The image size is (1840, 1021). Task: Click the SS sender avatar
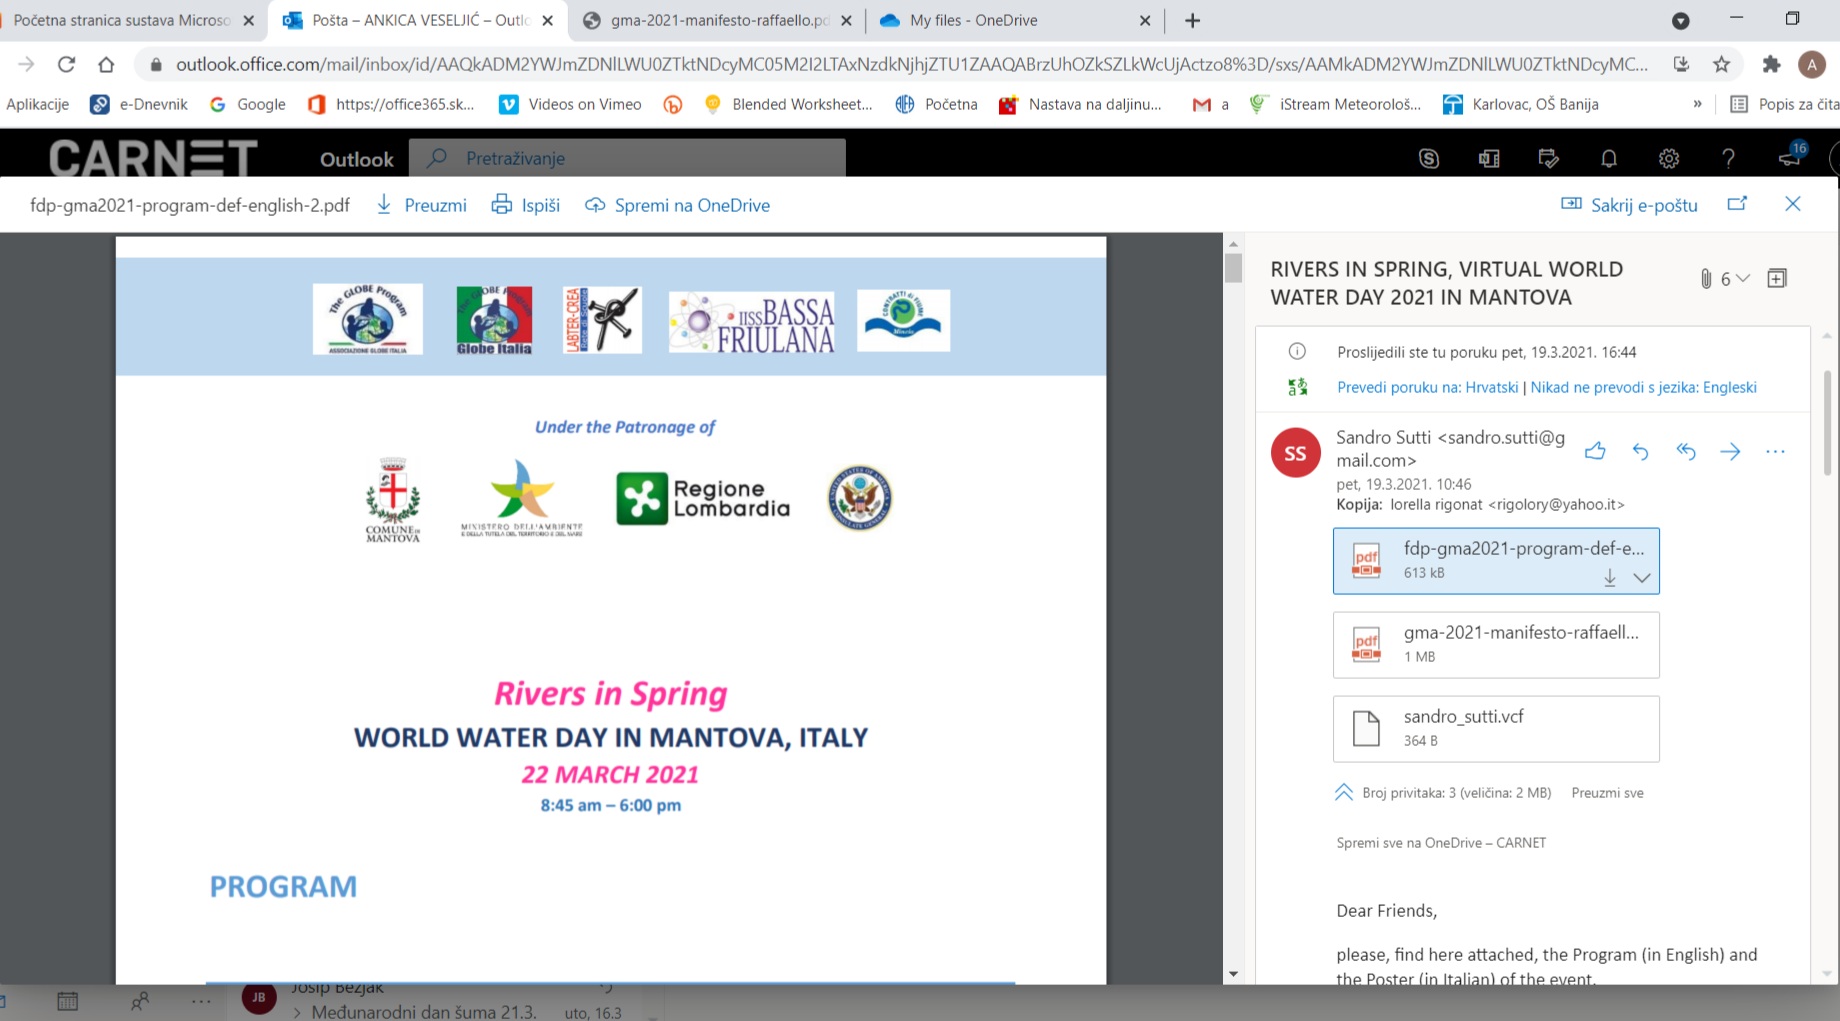coord(1295,453)
